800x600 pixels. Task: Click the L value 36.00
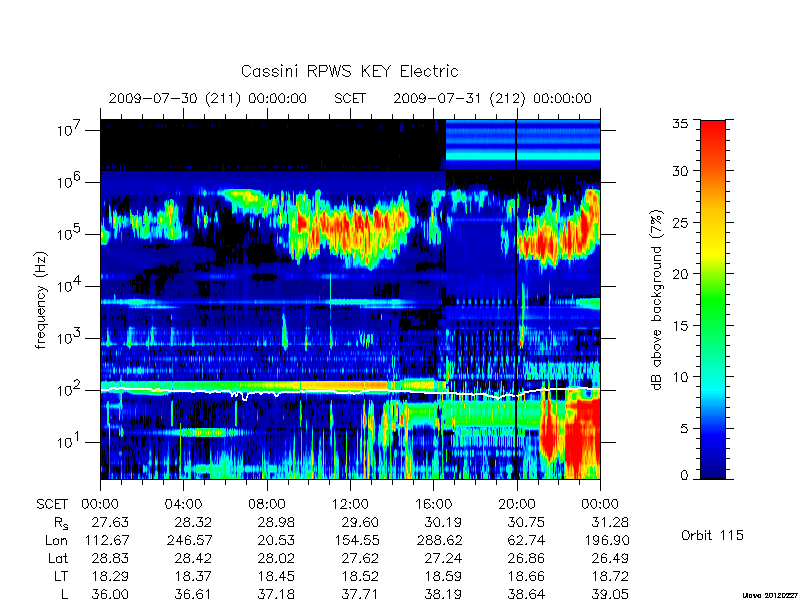coord(110,594)
